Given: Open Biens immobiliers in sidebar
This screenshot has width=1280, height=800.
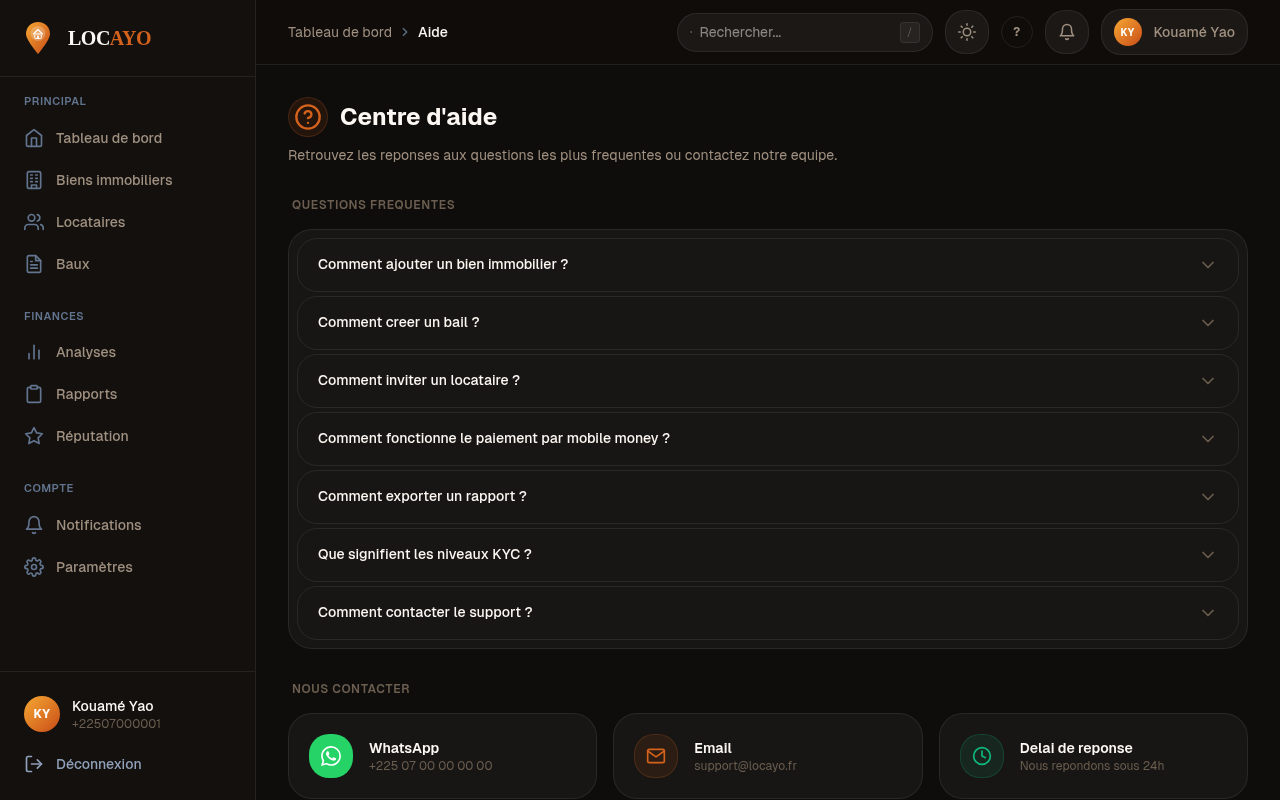Looking at the screenshot, I should point(114,180).
